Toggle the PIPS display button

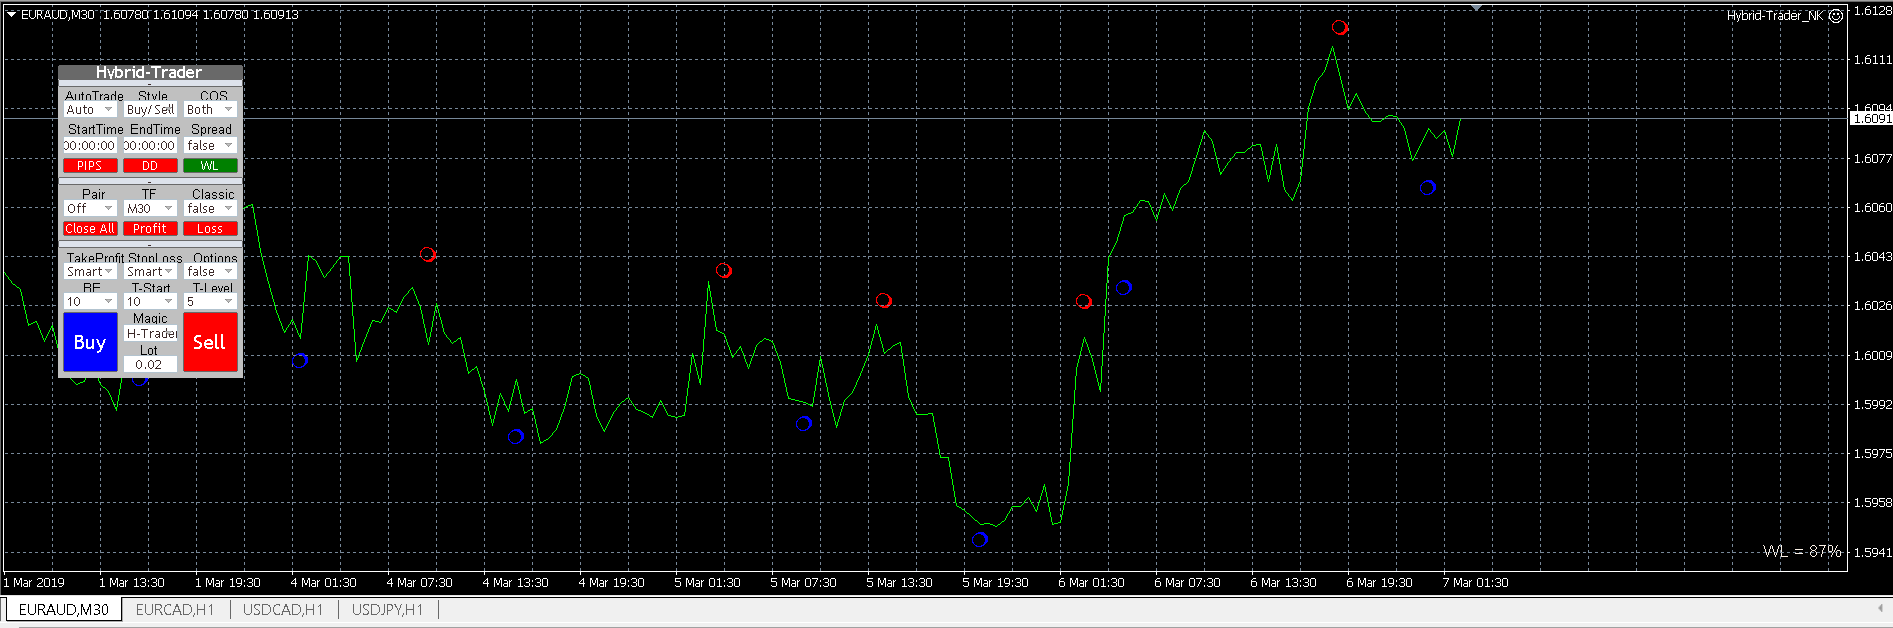(x=90, y=166)
